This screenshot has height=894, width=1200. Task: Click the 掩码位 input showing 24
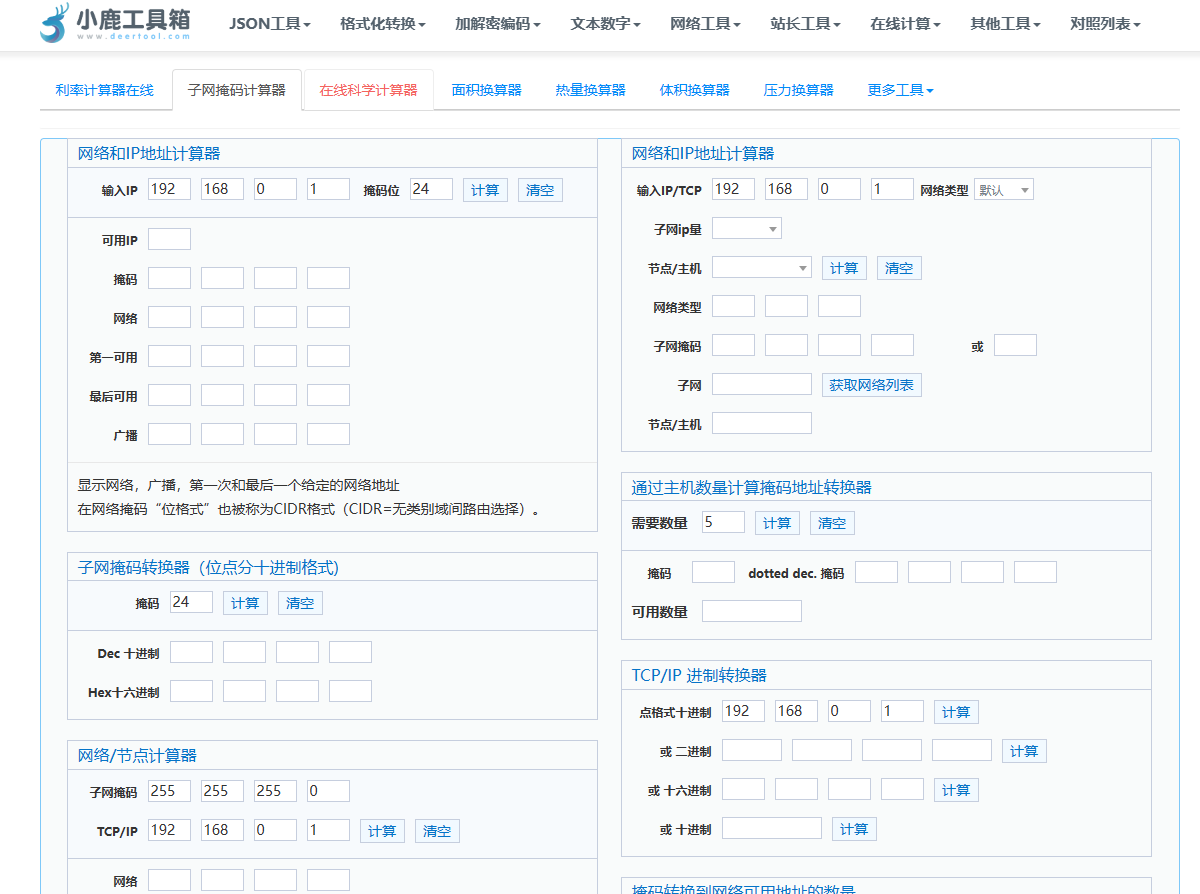431,189
